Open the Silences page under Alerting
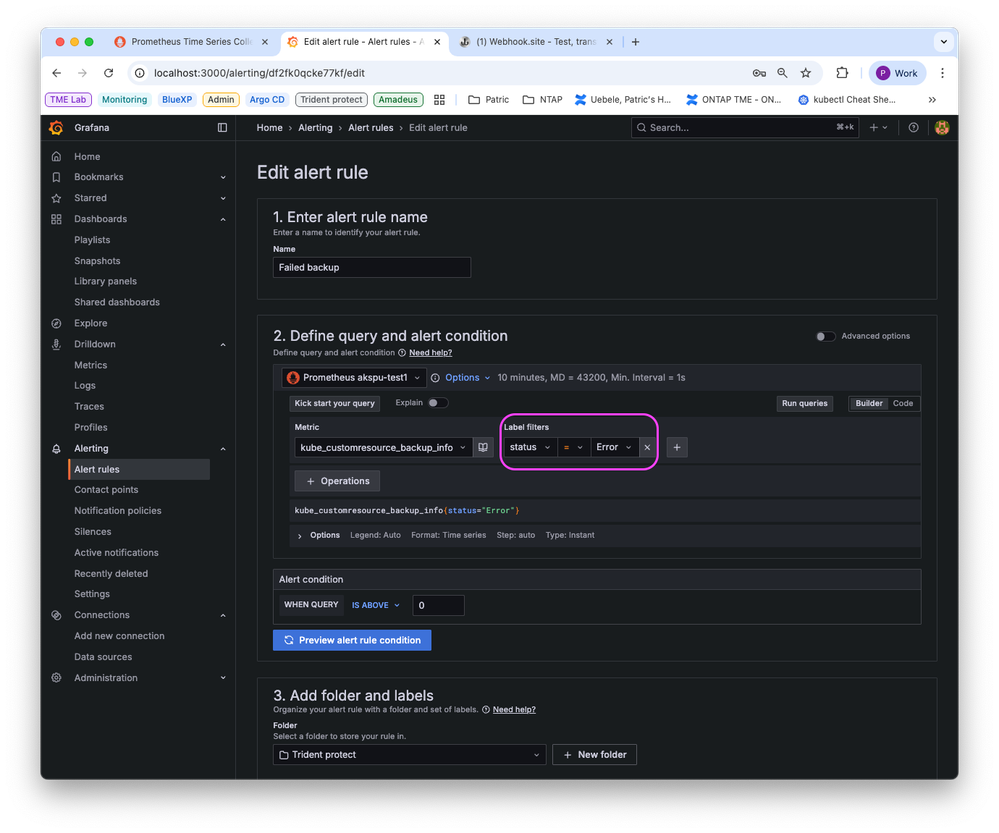The height and width of the screenshot is (833, 999). point(90,531)
